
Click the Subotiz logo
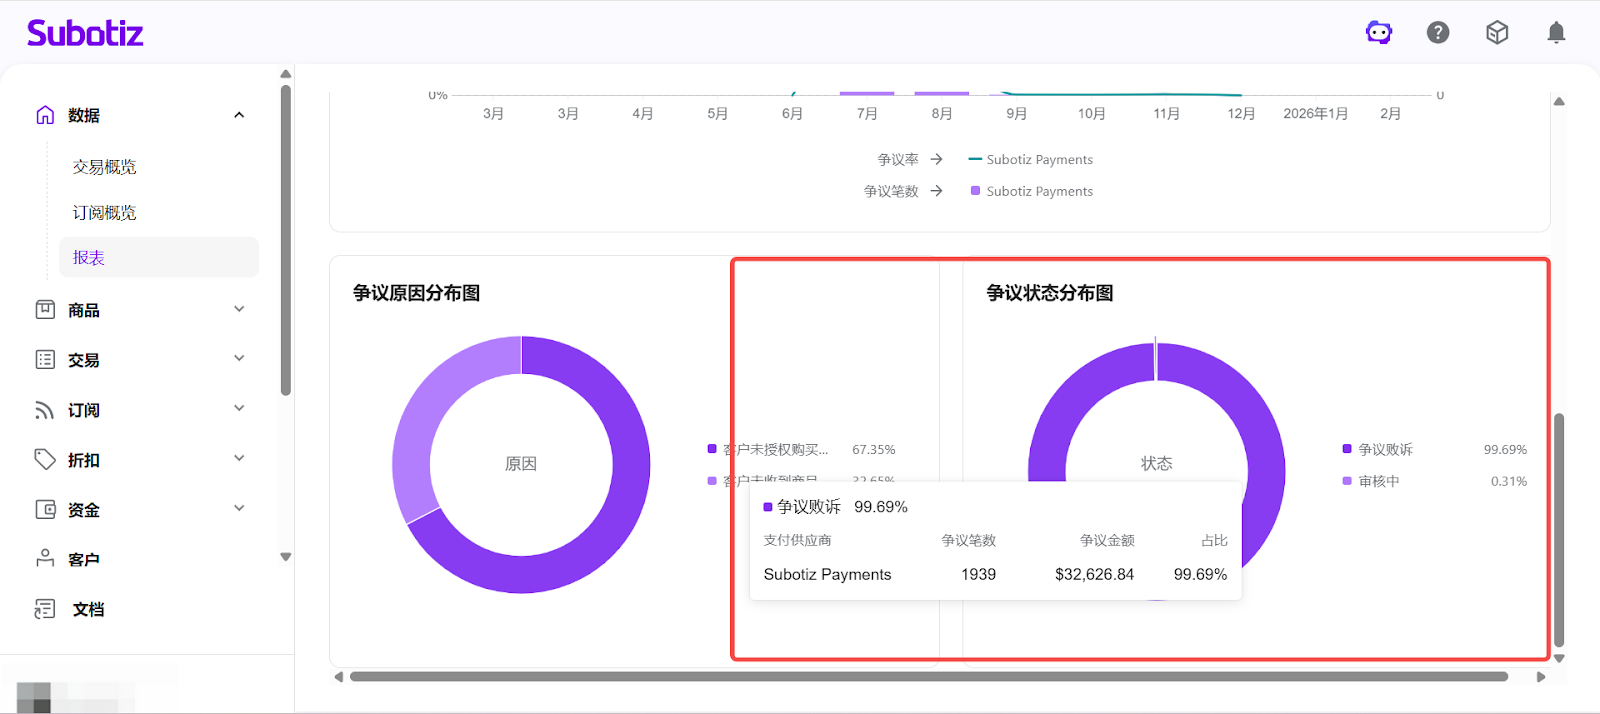85,33
